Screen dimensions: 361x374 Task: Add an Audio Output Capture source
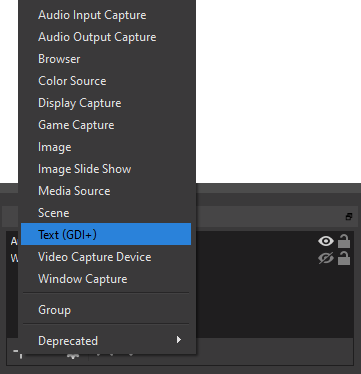pyautogui.click(x=106, y=37)
